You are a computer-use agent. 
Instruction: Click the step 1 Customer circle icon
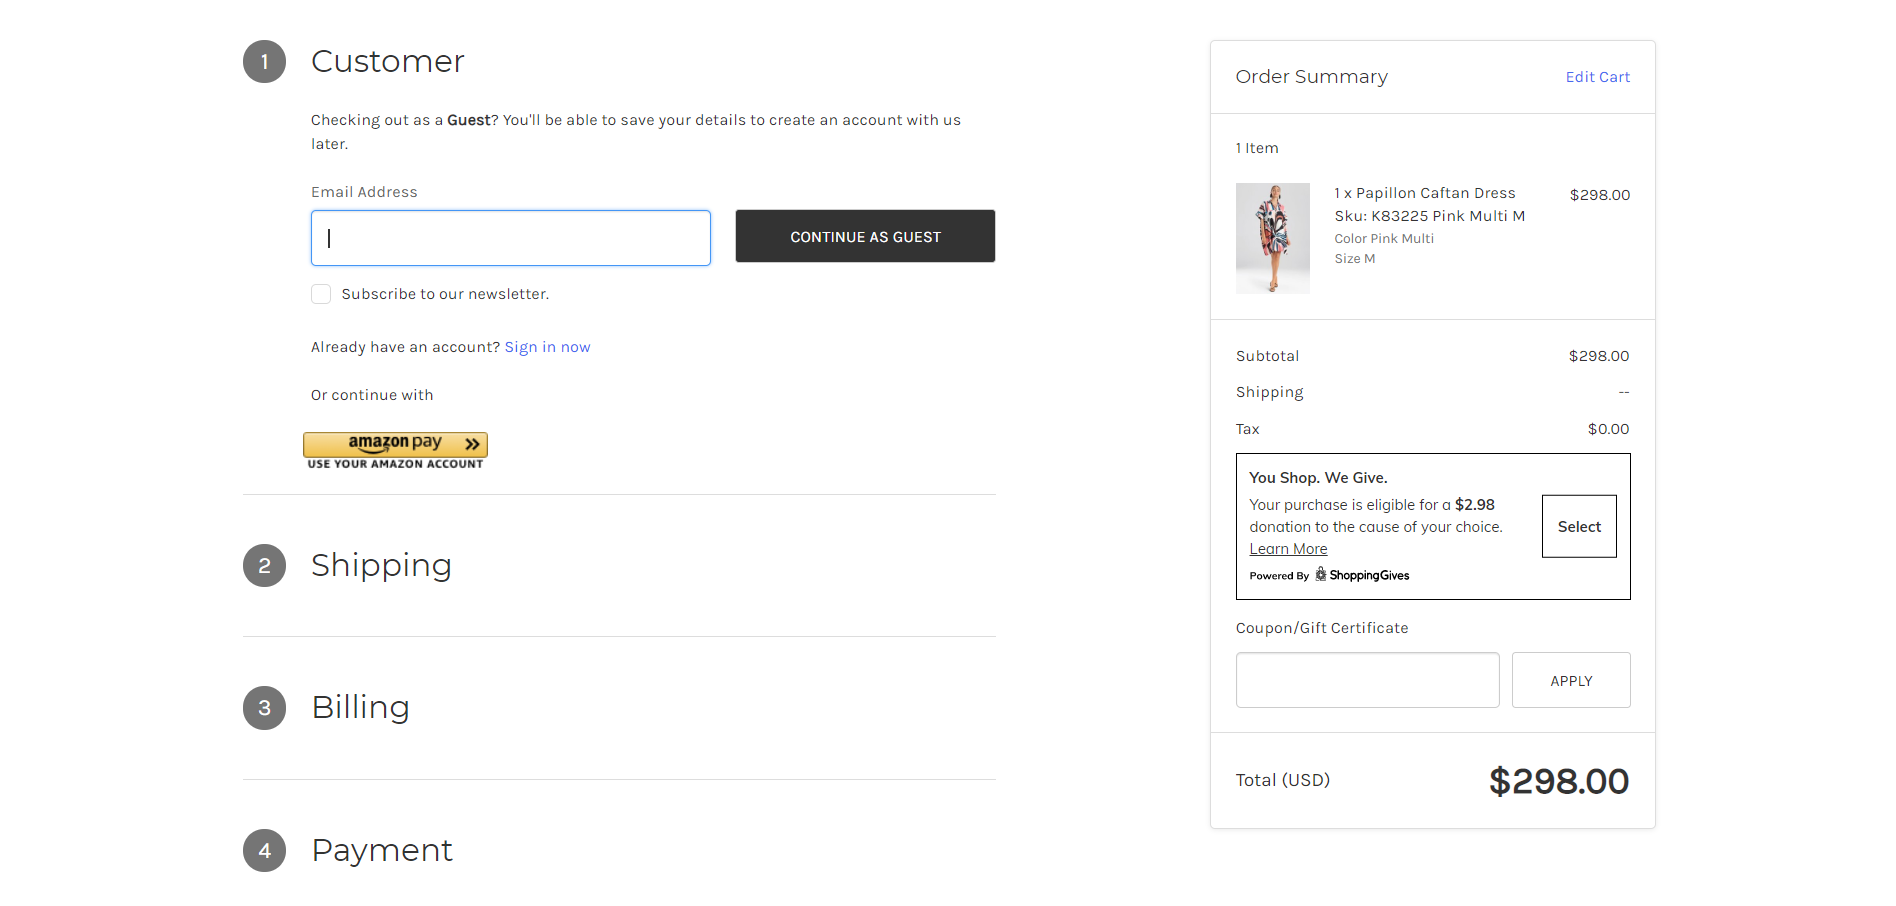click(264, 61)
